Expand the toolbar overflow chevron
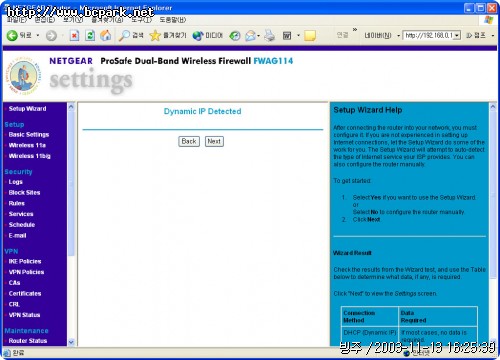This screenshot has width=500, height=360. point(355,30)
